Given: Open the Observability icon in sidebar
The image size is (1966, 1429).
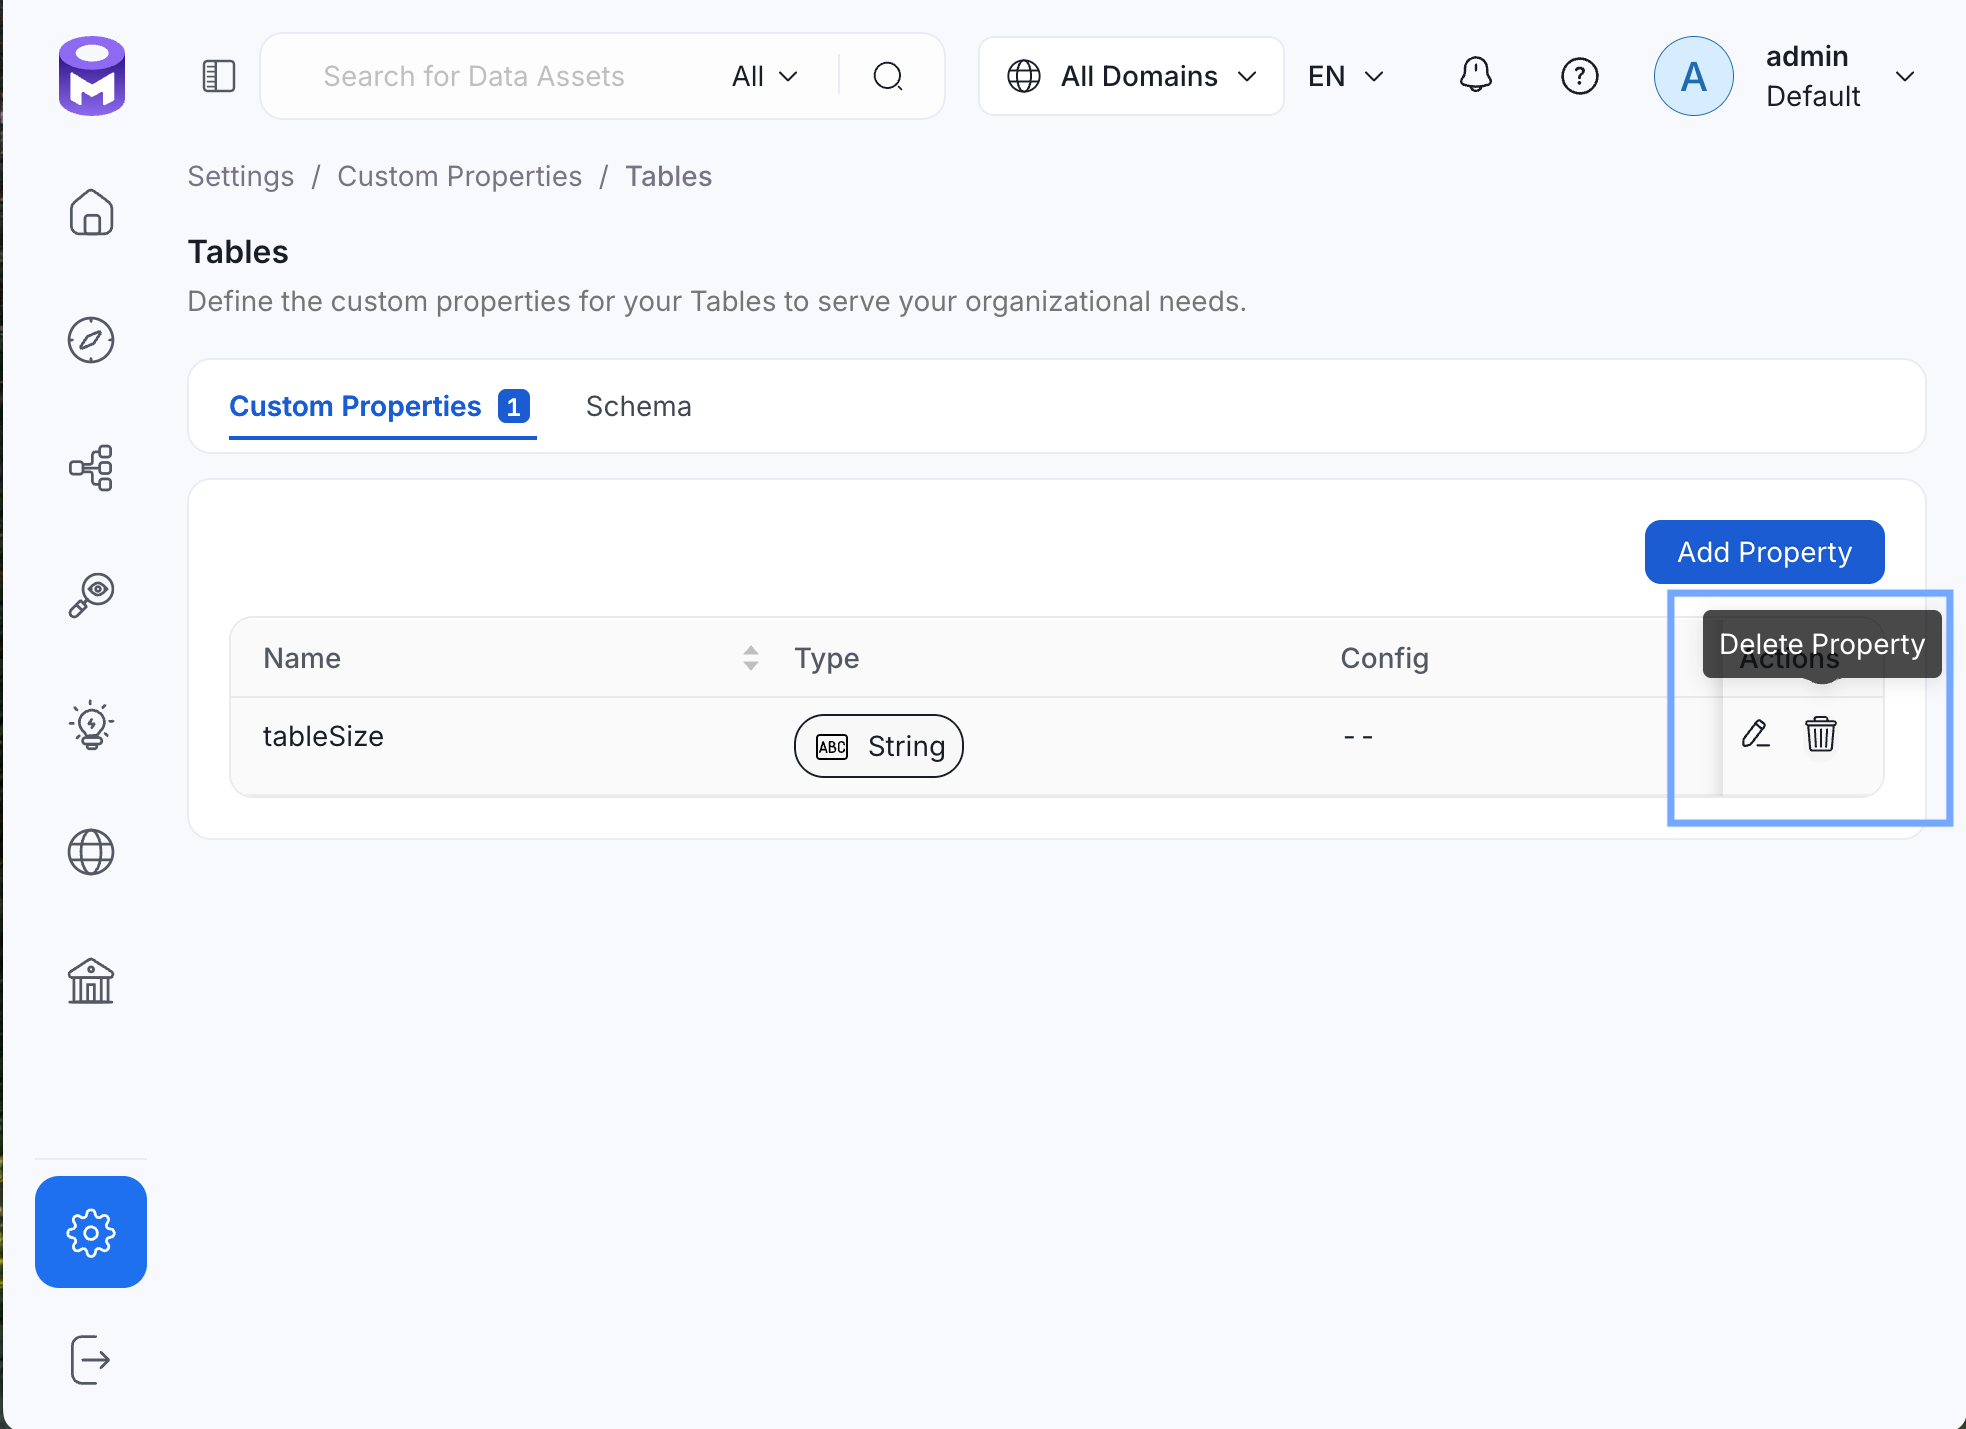Looking at the screenshot, I should point(91,596).
